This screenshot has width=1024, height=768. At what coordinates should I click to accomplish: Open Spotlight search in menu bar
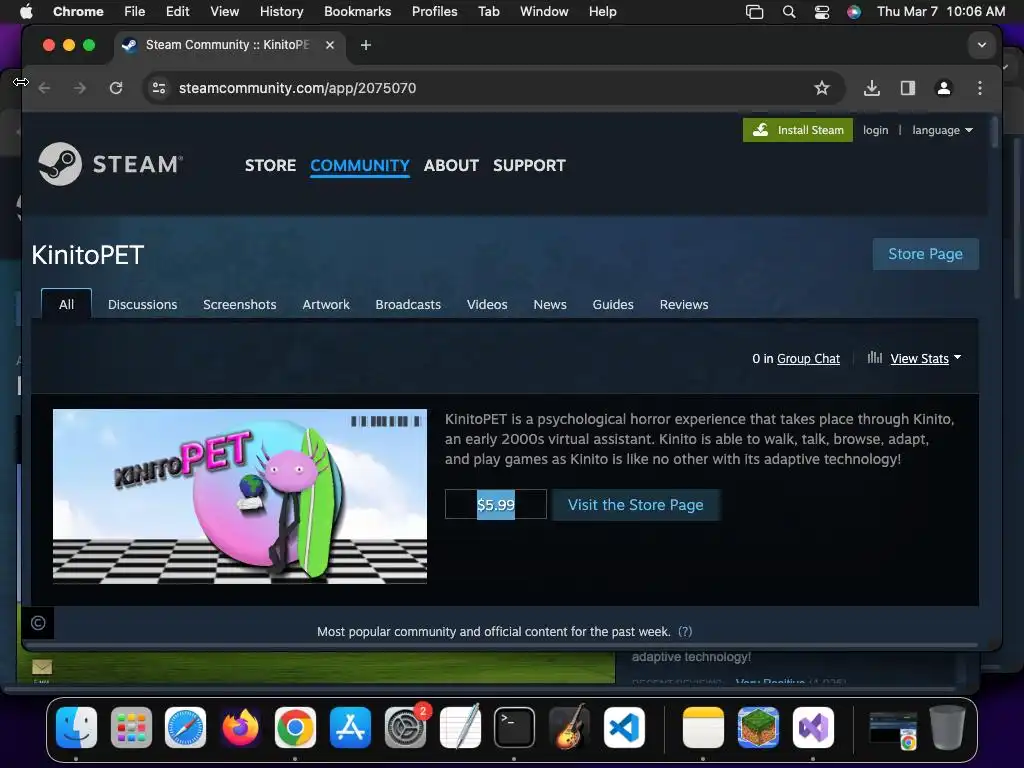tap(789, 11)
